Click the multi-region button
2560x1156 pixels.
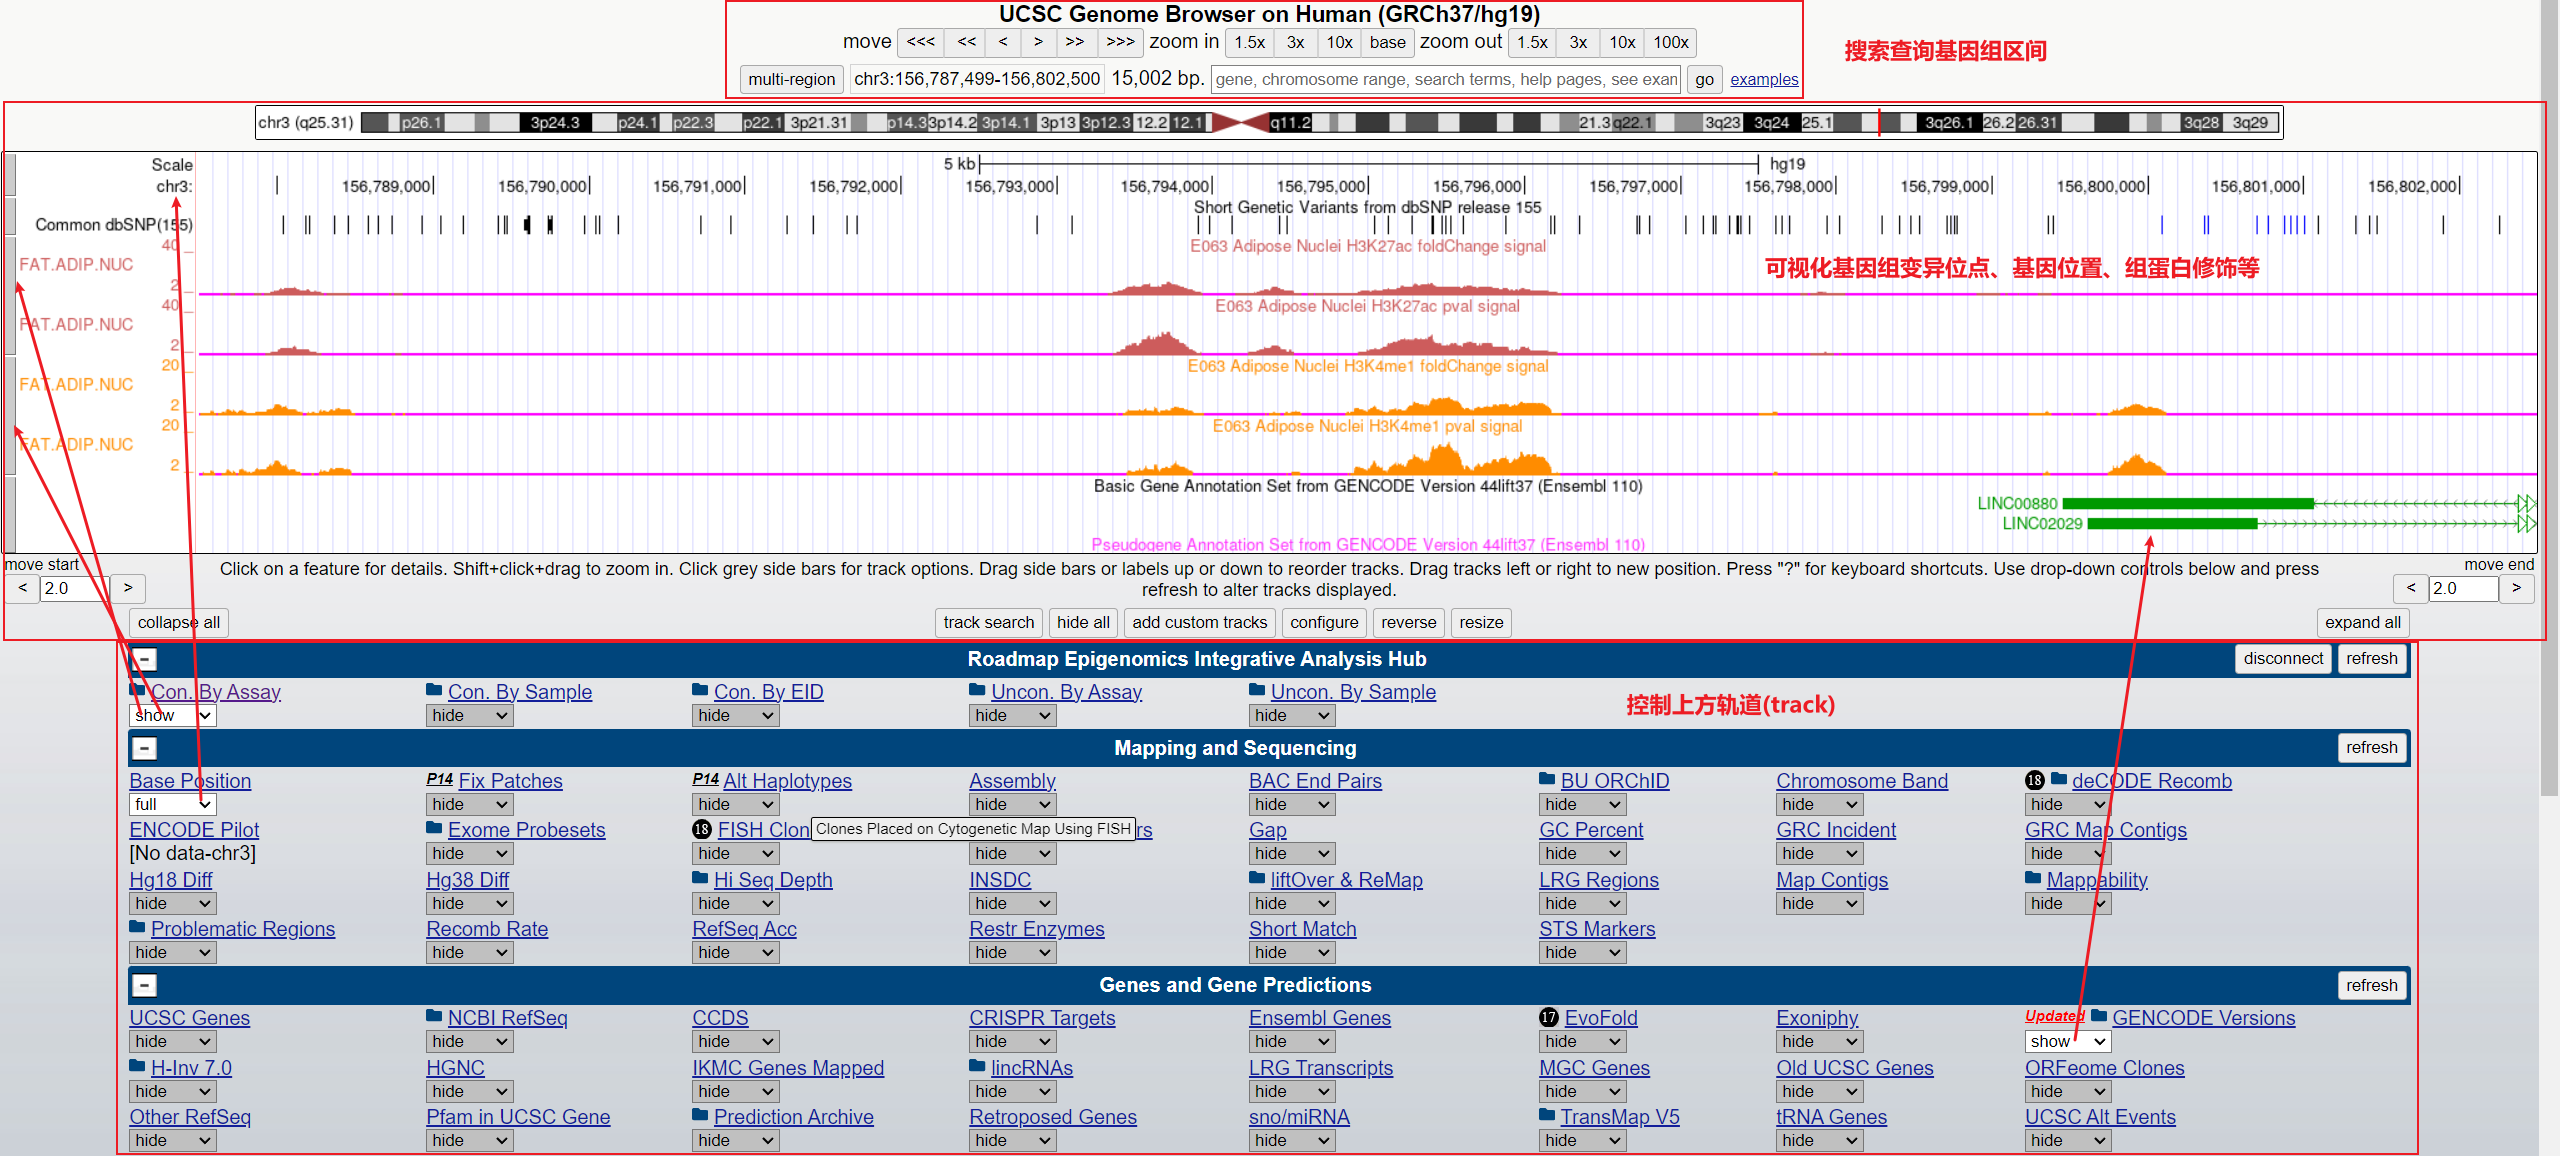click(x=792, y=79)
